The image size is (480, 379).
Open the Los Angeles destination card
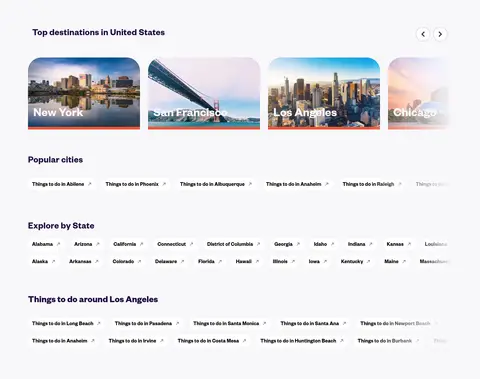(x=324, y=93)
